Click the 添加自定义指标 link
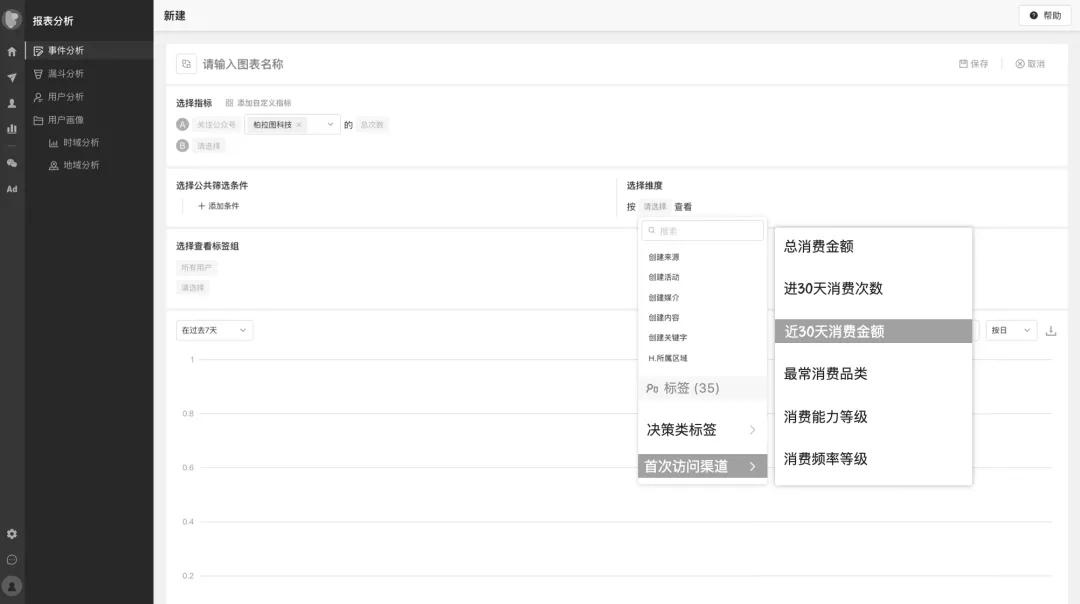The height and width of the screenshot is (604, 1080). (x=262, y=102)
